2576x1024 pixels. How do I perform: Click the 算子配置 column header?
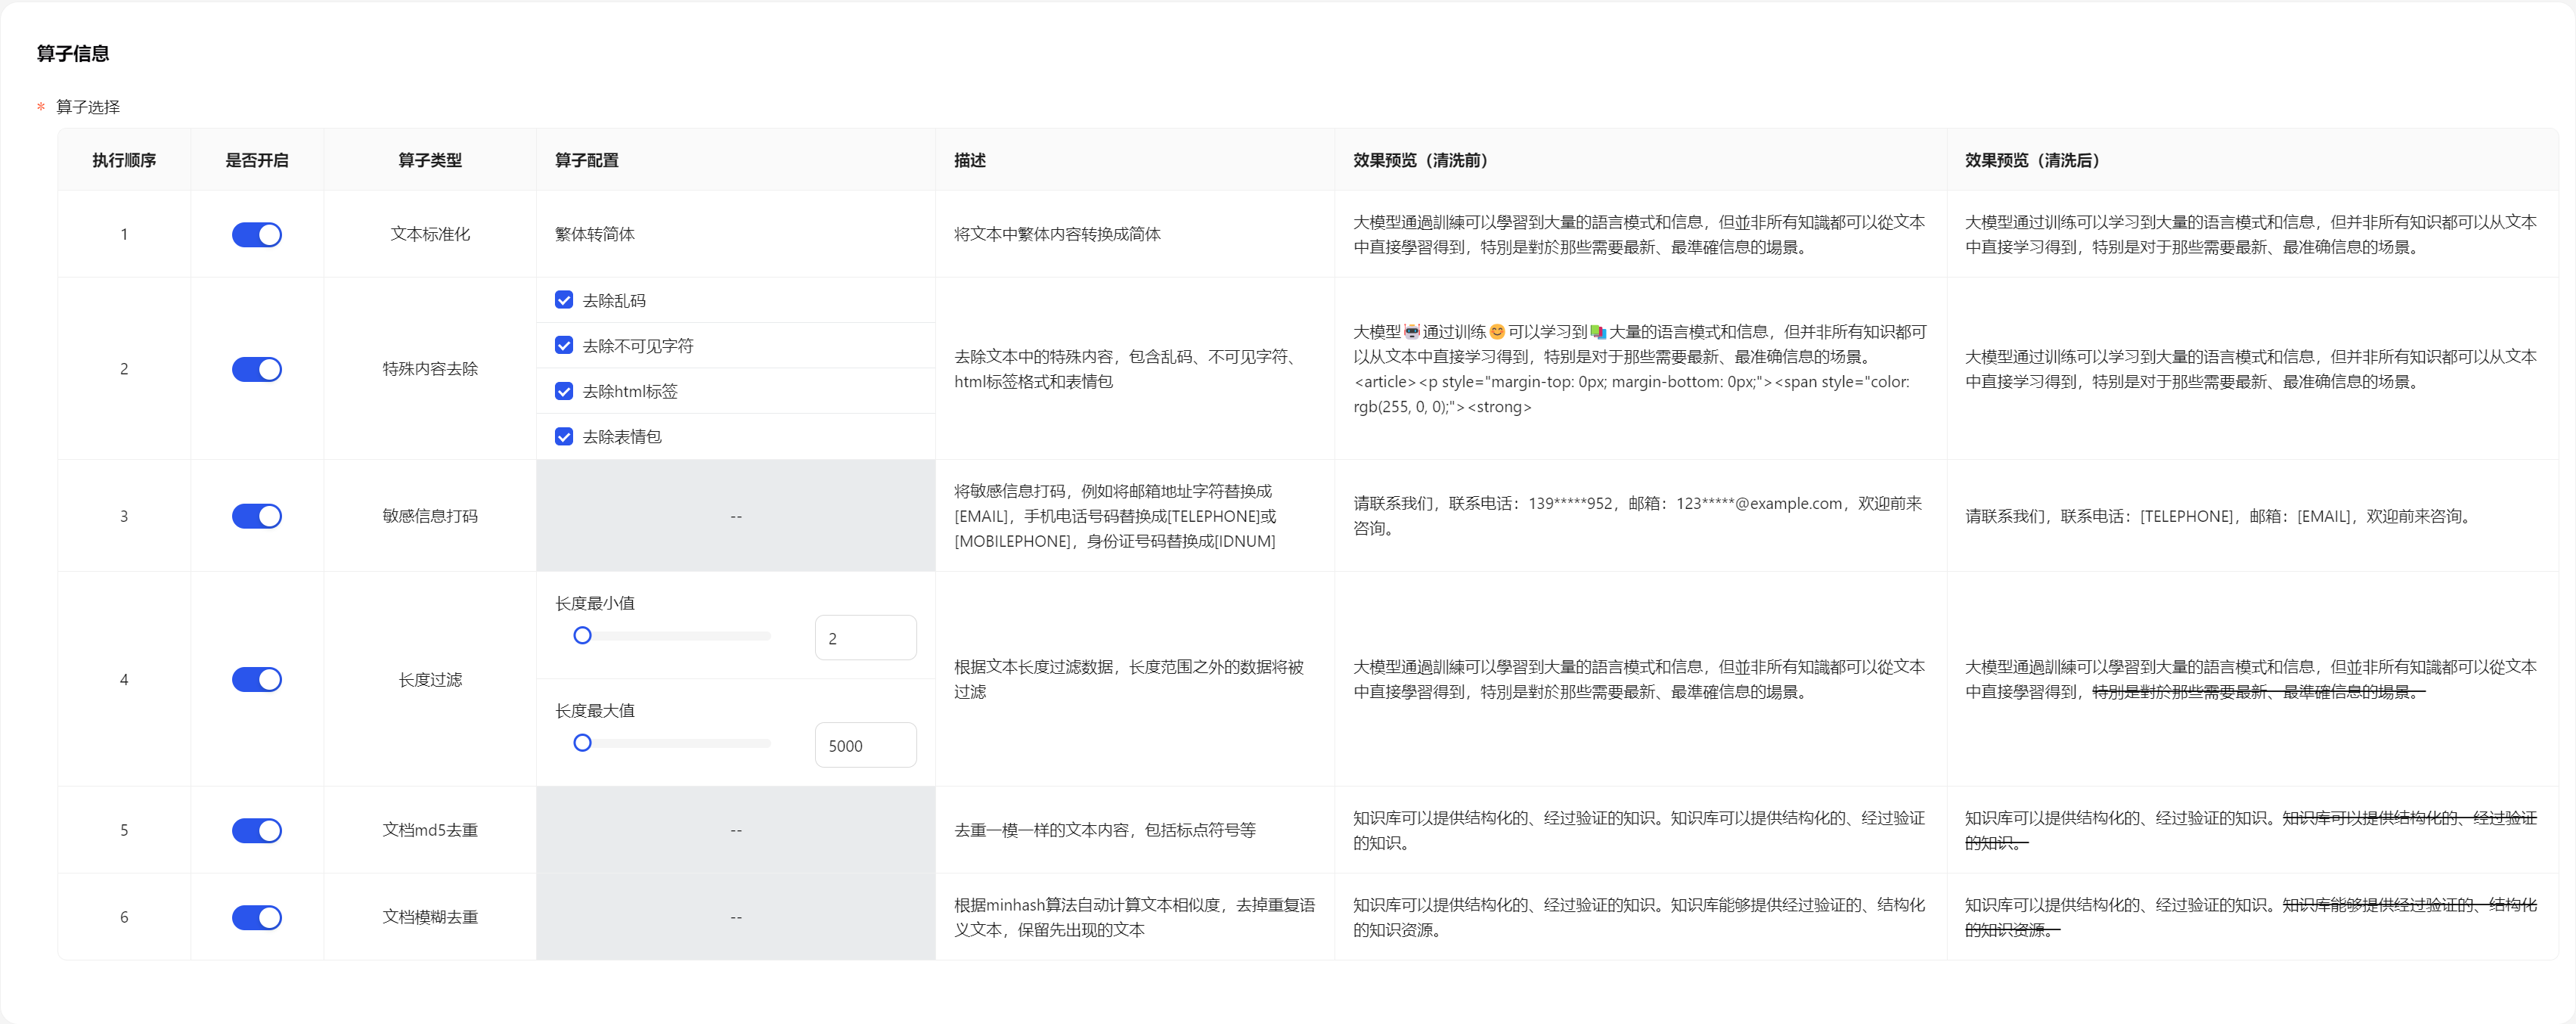(x=587, y=160)
